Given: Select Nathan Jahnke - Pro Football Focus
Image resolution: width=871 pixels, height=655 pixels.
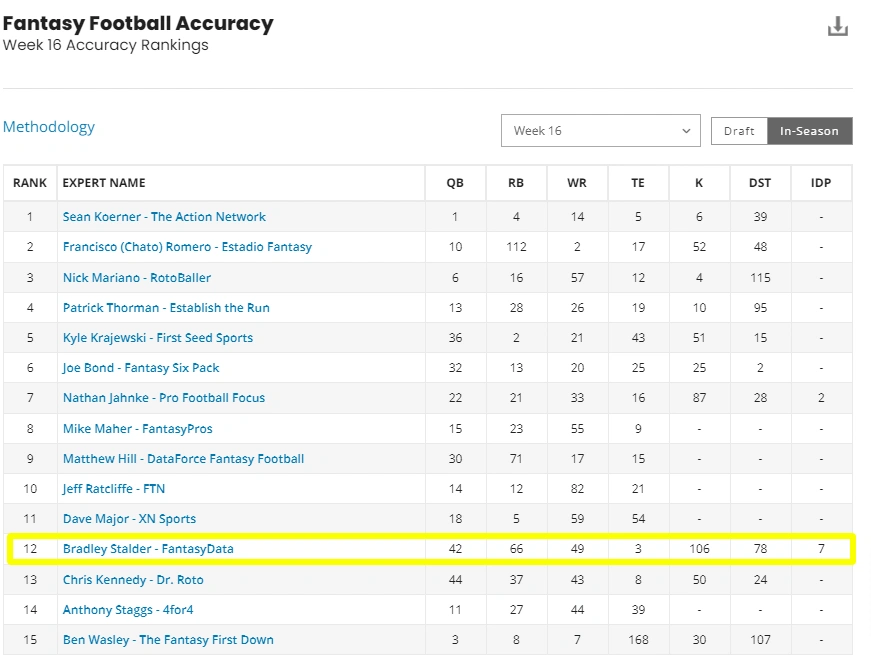Looking at the screenshot, I should [x=164, y=398].
